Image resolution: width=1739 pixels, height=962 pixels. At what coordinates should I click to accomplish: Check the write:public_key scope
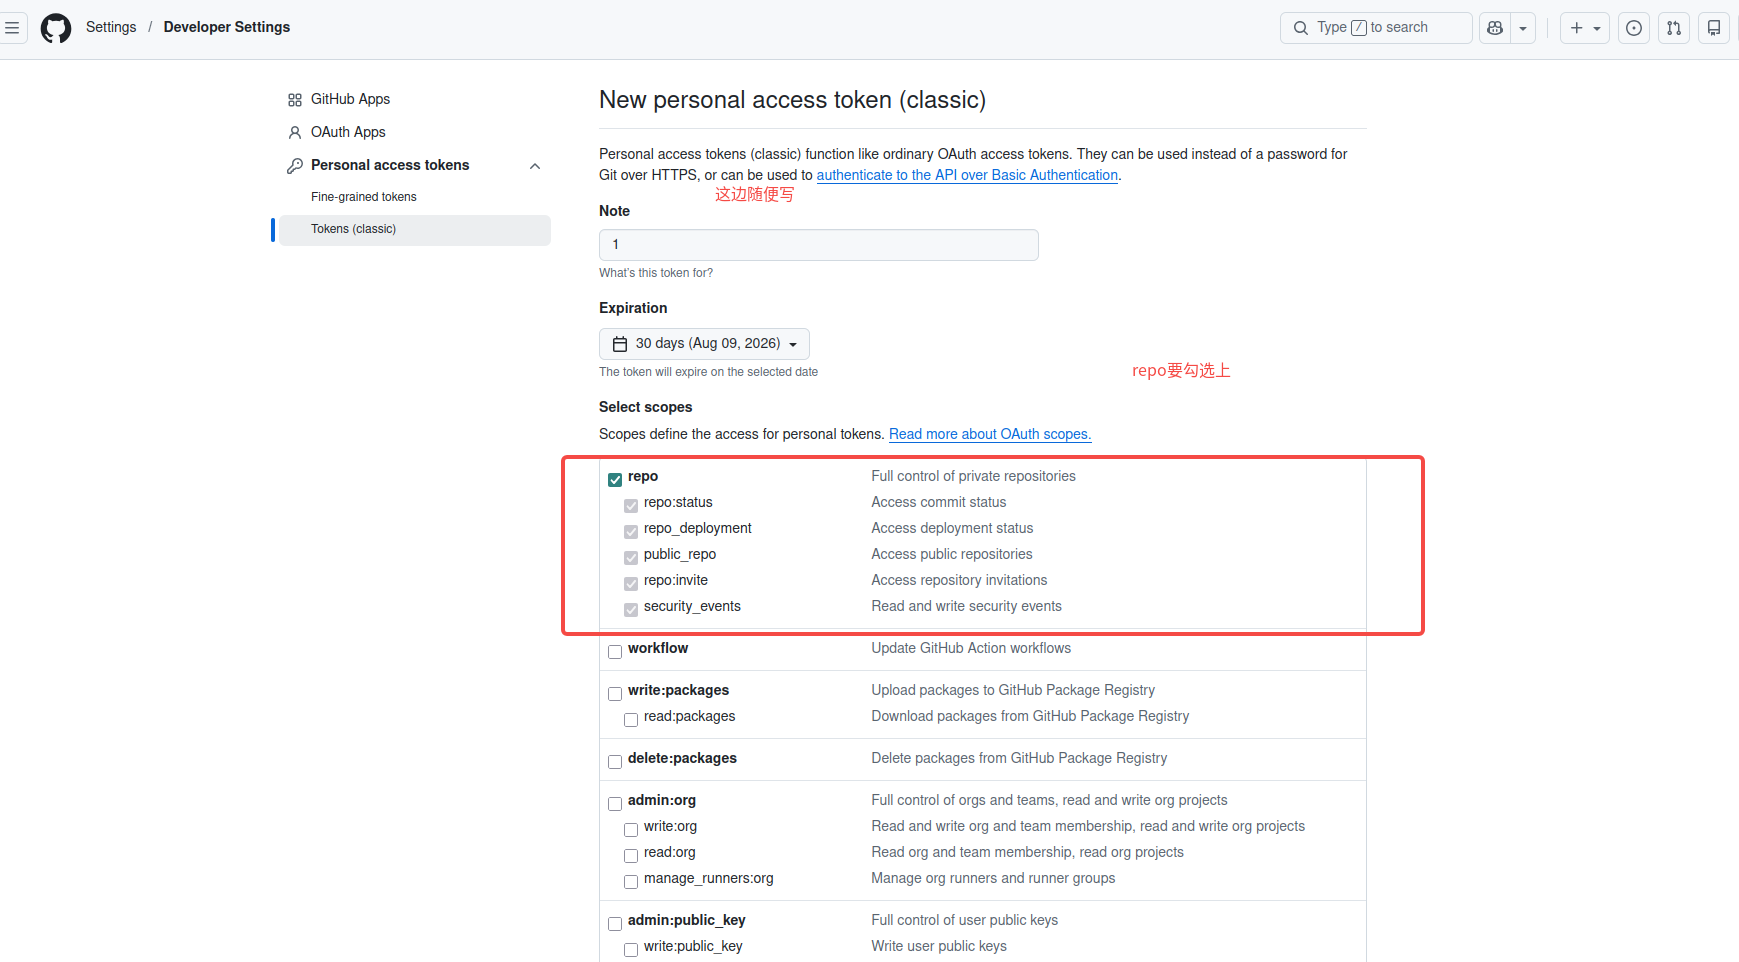[631, 950]
